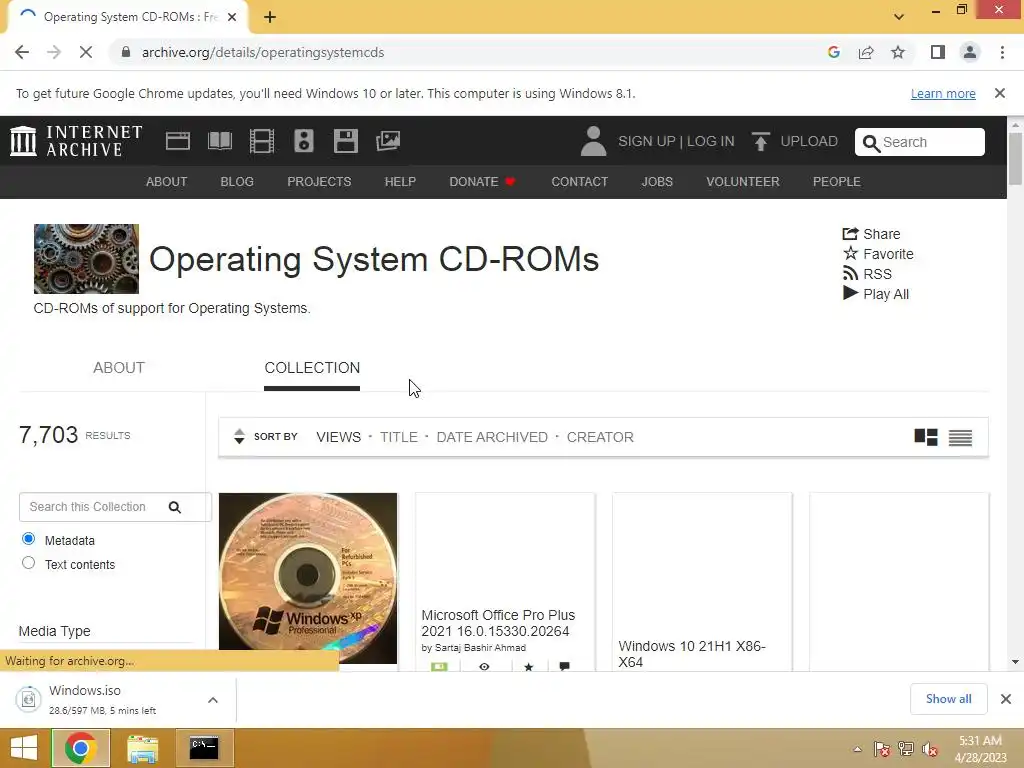1024x768 pixels.
Task: Click Show all downloads button
Action: [948, 699]
